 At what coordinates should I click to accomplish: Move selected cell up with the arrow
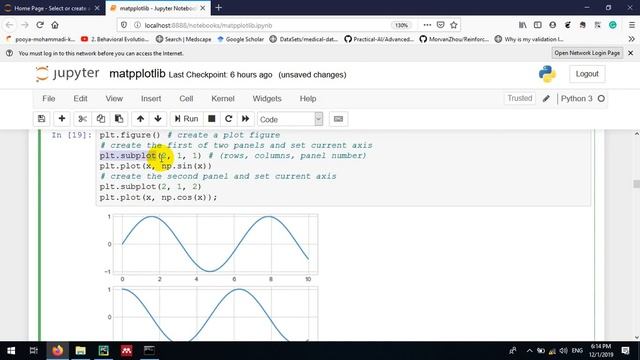(x=140, y=119)
